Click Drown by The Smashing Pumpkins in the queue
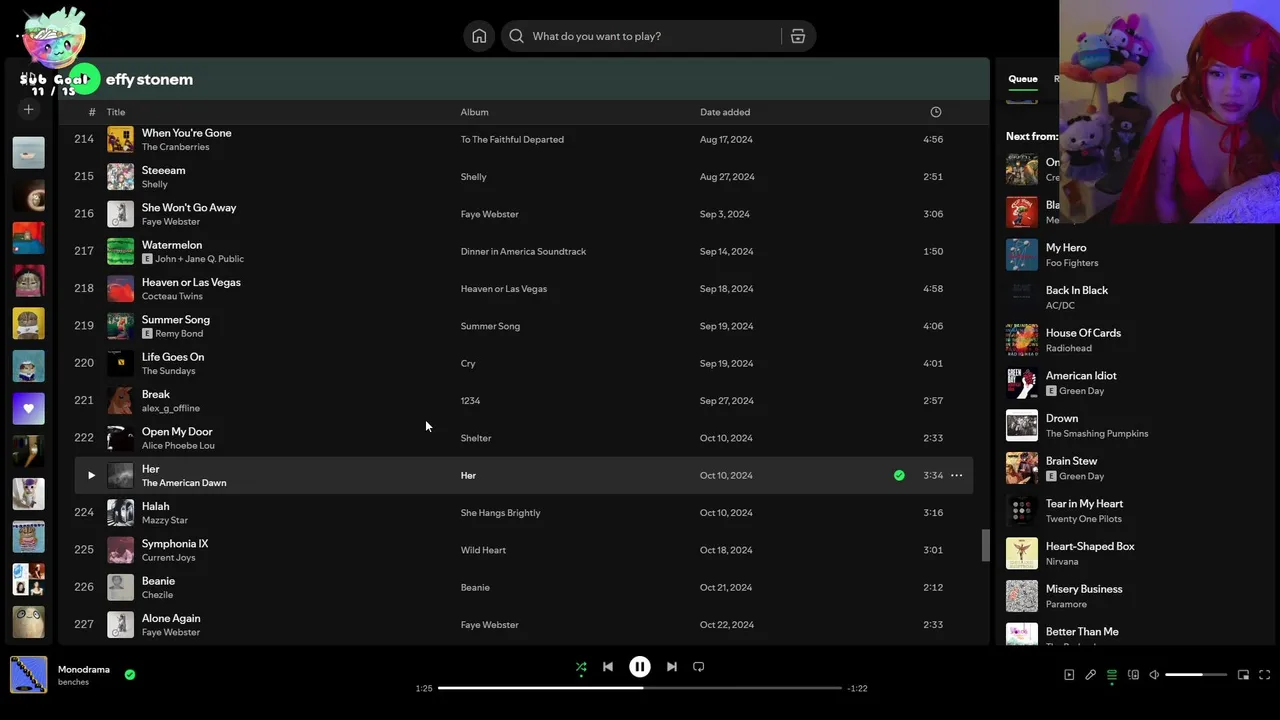 point(1062,419)
